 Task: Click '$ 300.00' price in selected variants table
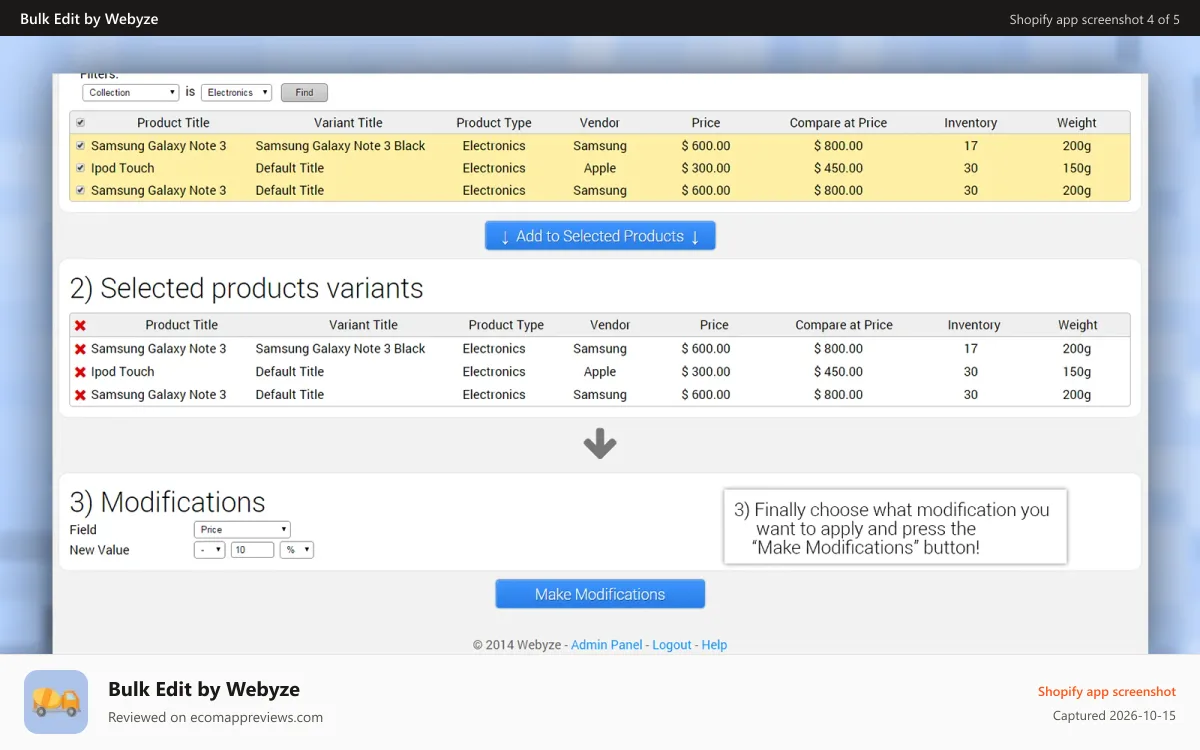tap(706, 372)
